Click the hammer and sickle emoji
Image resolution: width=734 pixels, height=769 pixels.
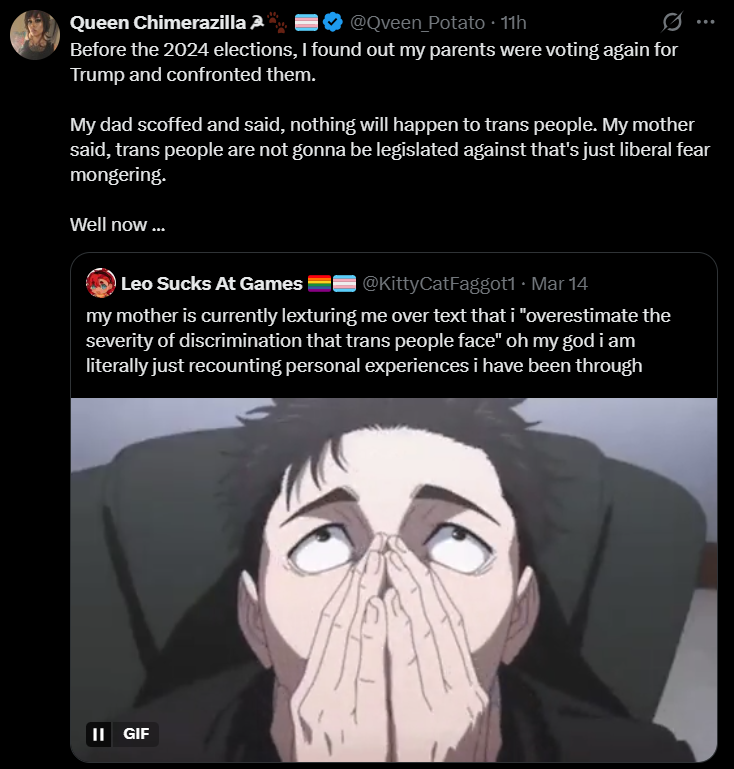coord(256,22)
